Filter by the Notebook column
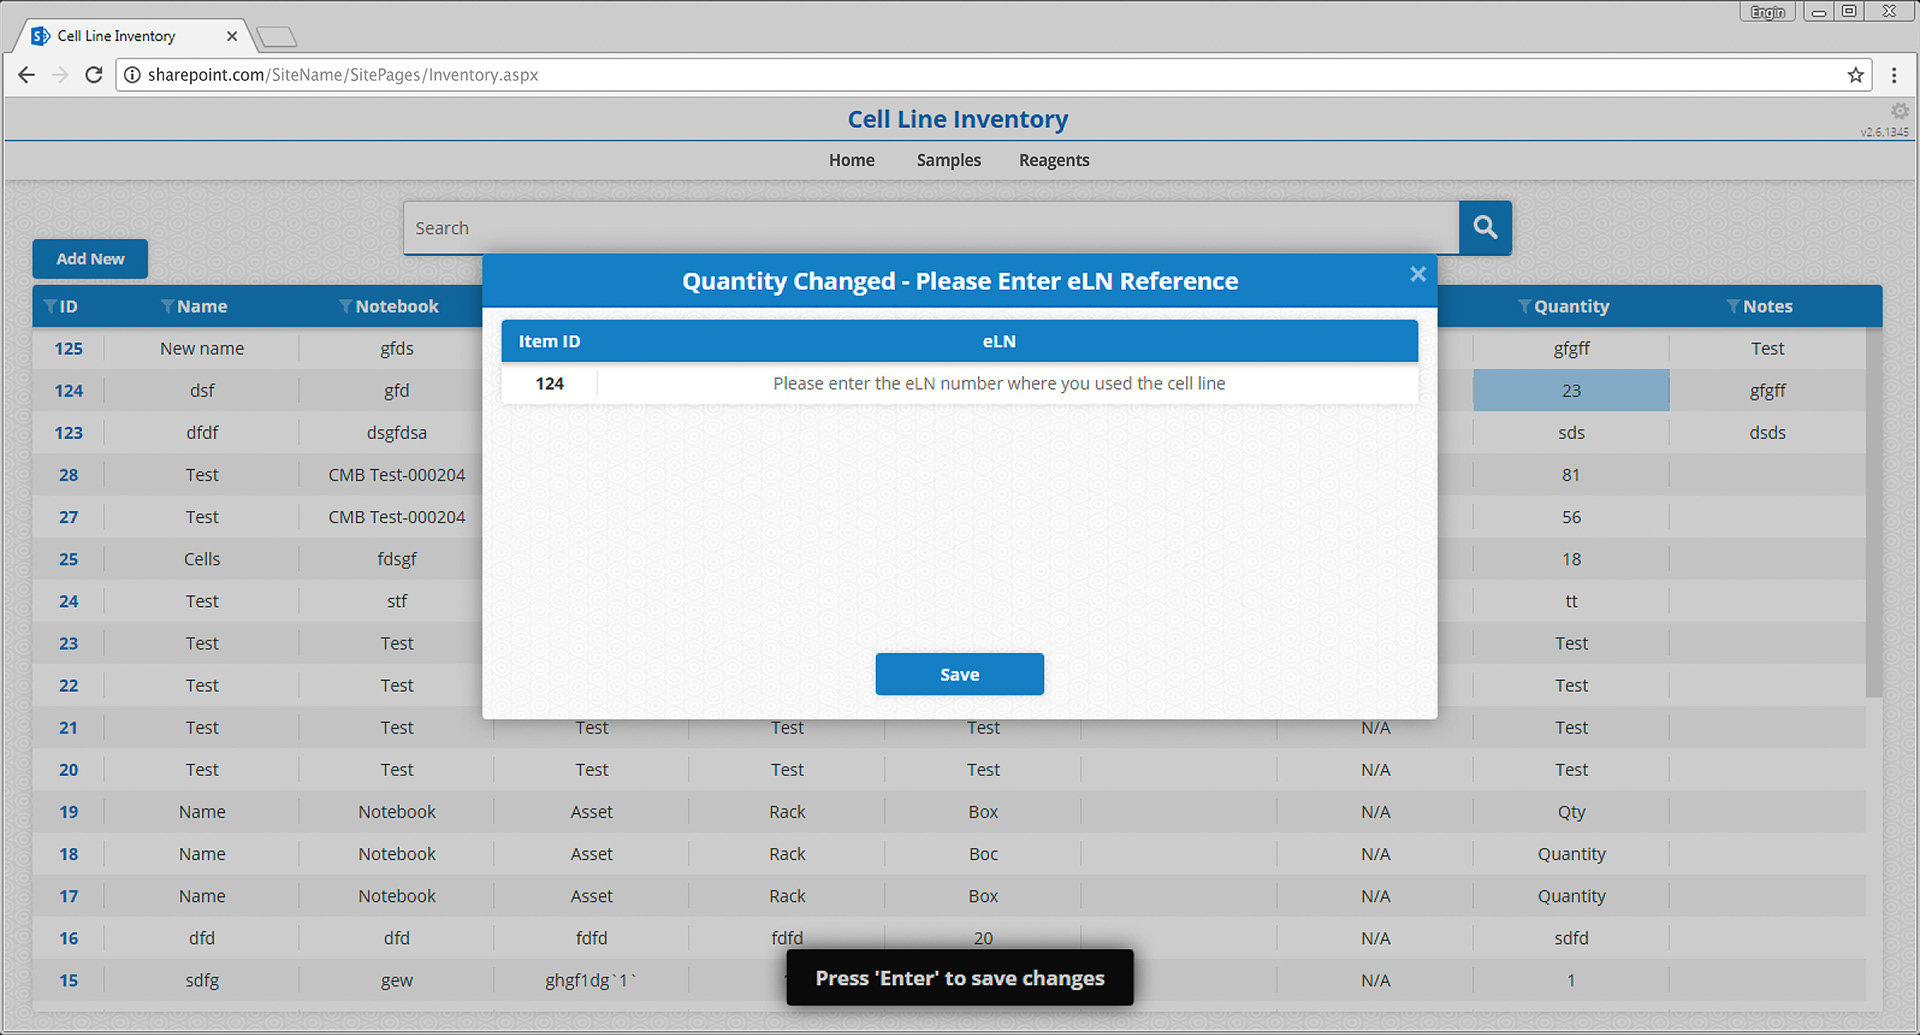 pos(345,306)
